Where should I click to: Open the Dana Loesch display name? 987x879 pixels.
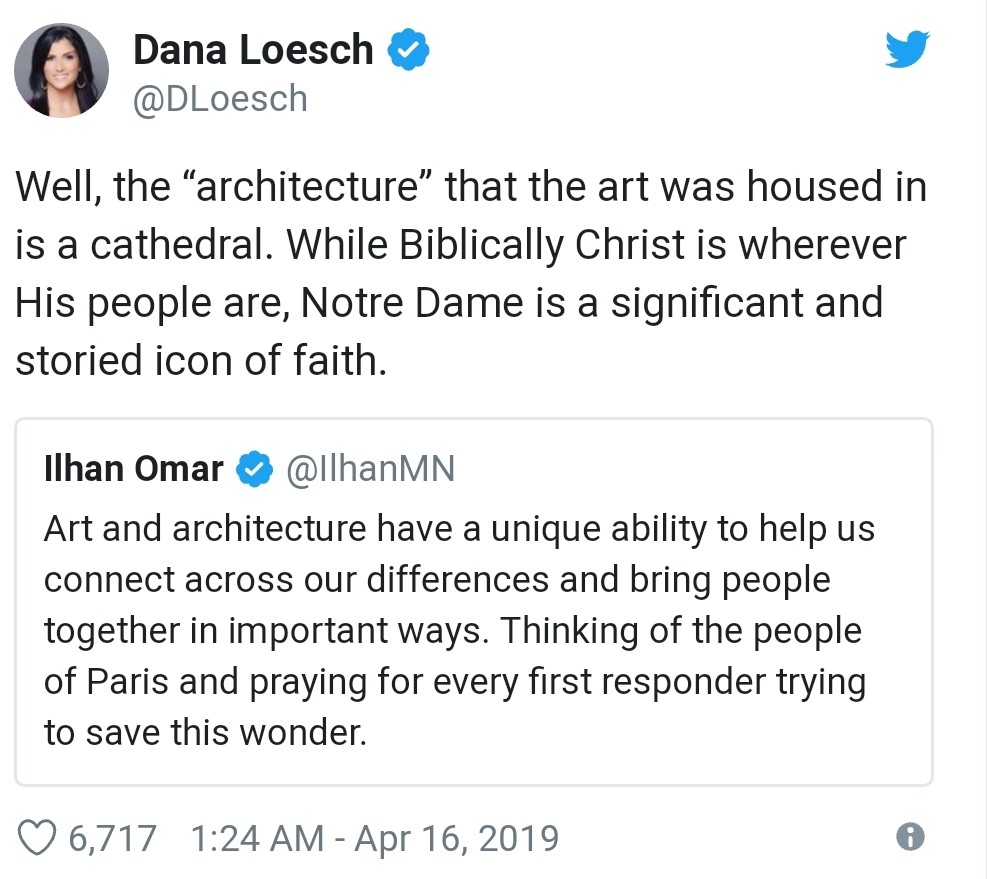253,49
